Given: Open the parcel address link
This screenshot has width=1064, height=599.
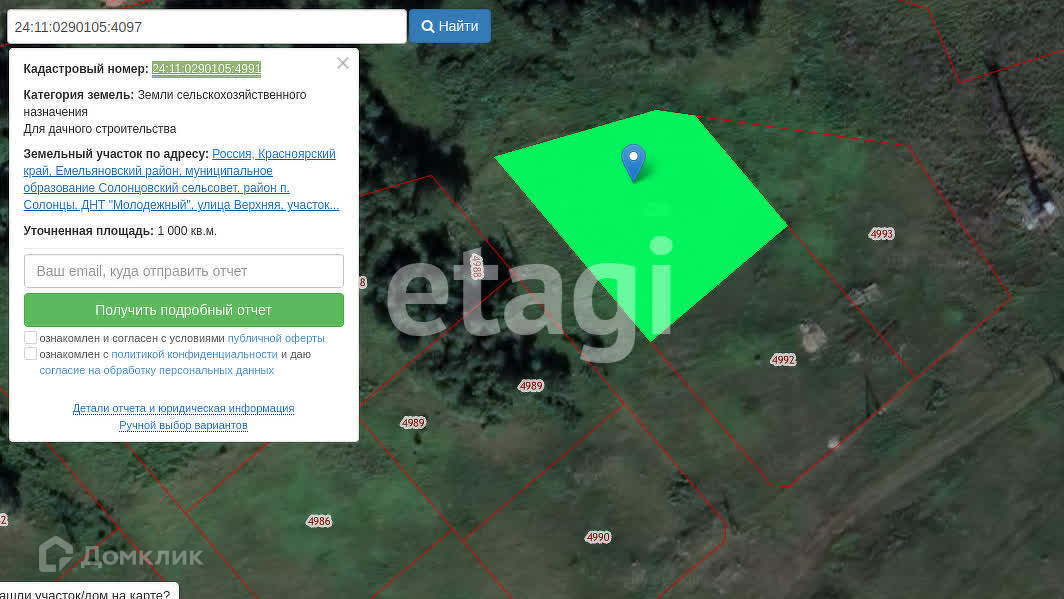Looking at the screenshot, I should pos(181,179).
